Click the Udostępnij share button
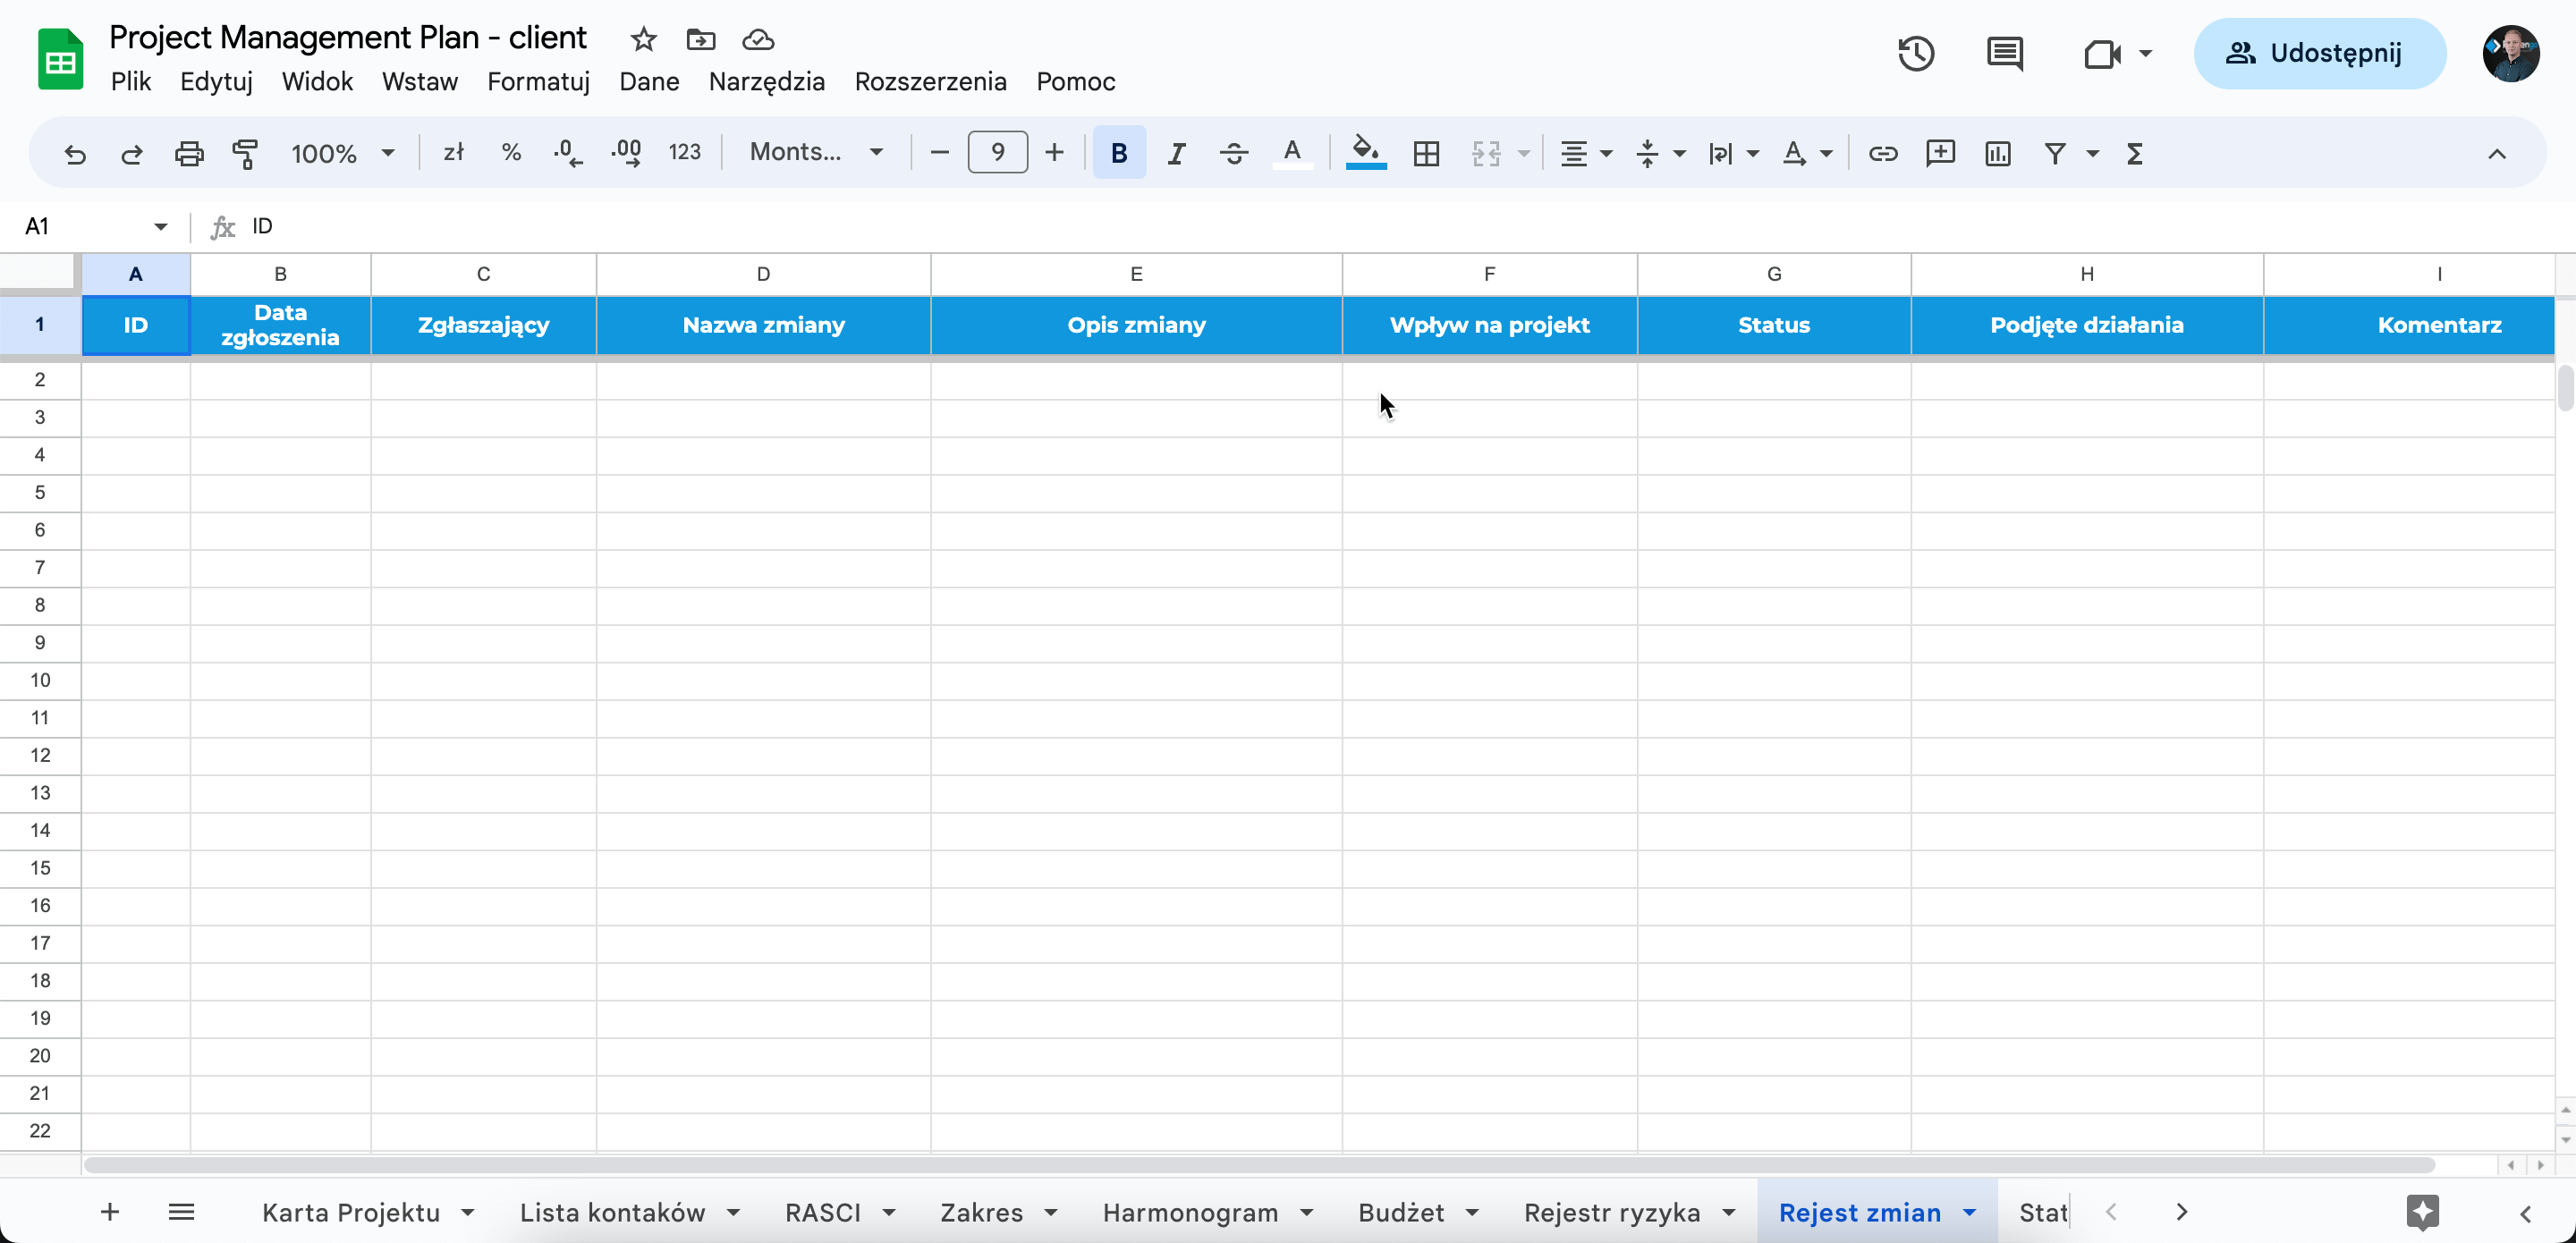The image size is (2576, 1243). click(2319, 53)
